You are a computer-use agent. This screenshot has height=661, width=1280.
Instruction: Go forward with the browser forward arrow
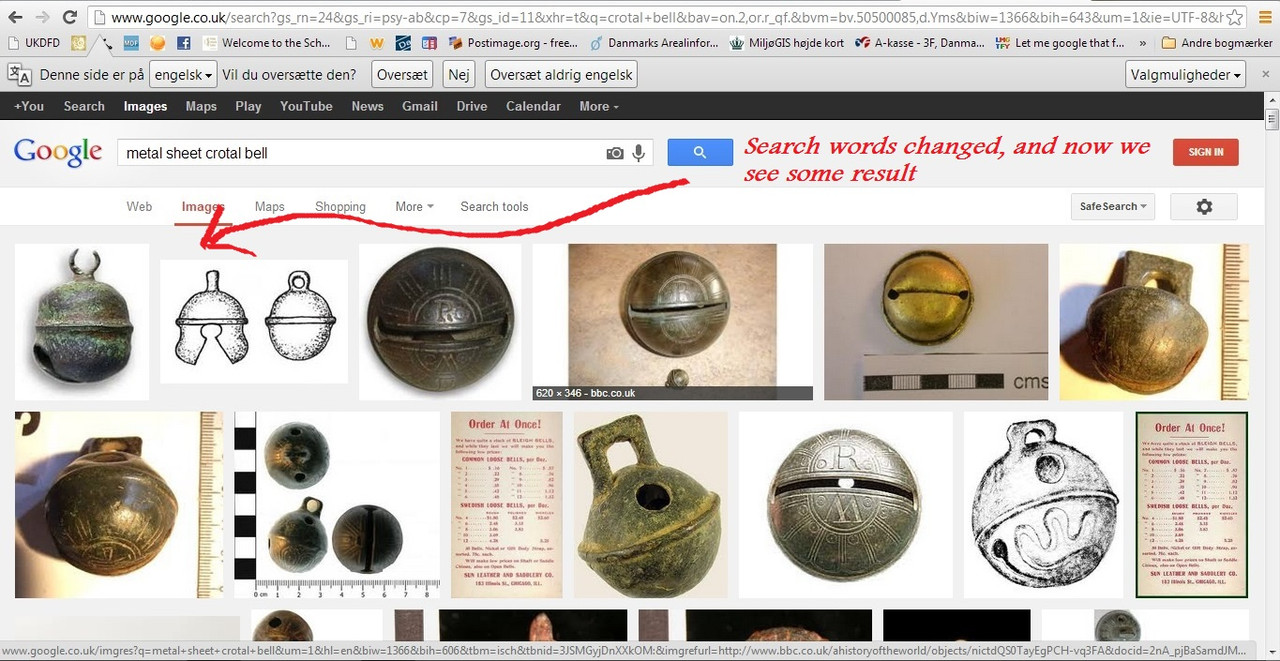click(x=42, y=17)
